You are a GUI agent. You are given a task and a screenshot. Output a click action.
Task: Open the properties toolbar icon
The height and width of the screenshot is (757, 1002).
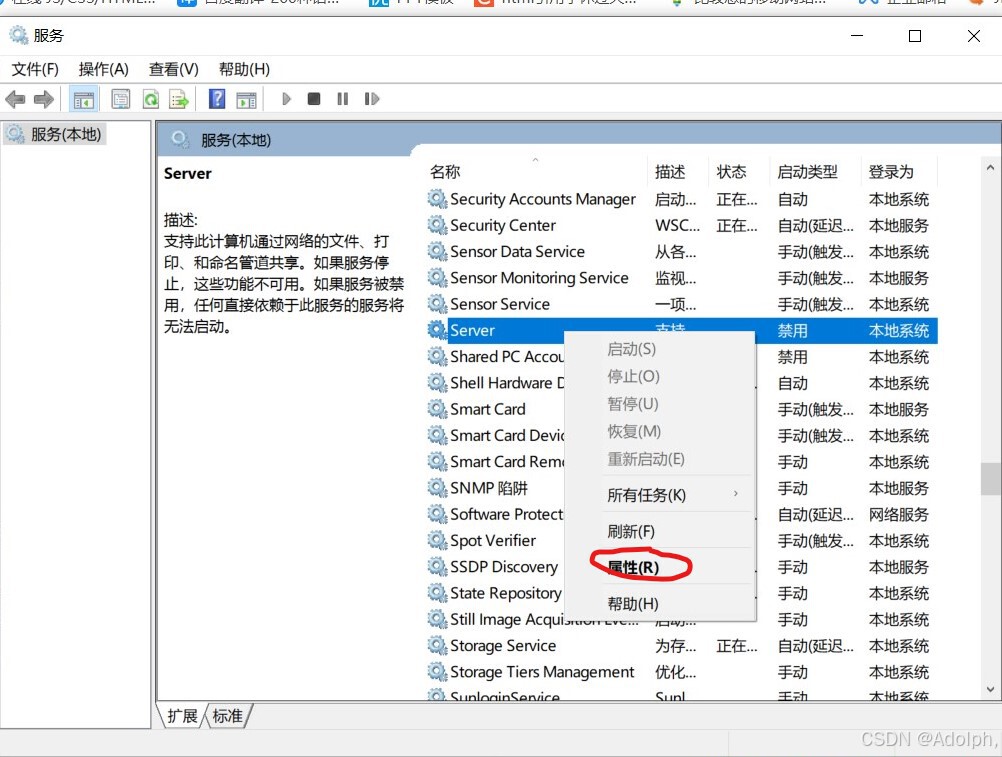click(121, 99)
